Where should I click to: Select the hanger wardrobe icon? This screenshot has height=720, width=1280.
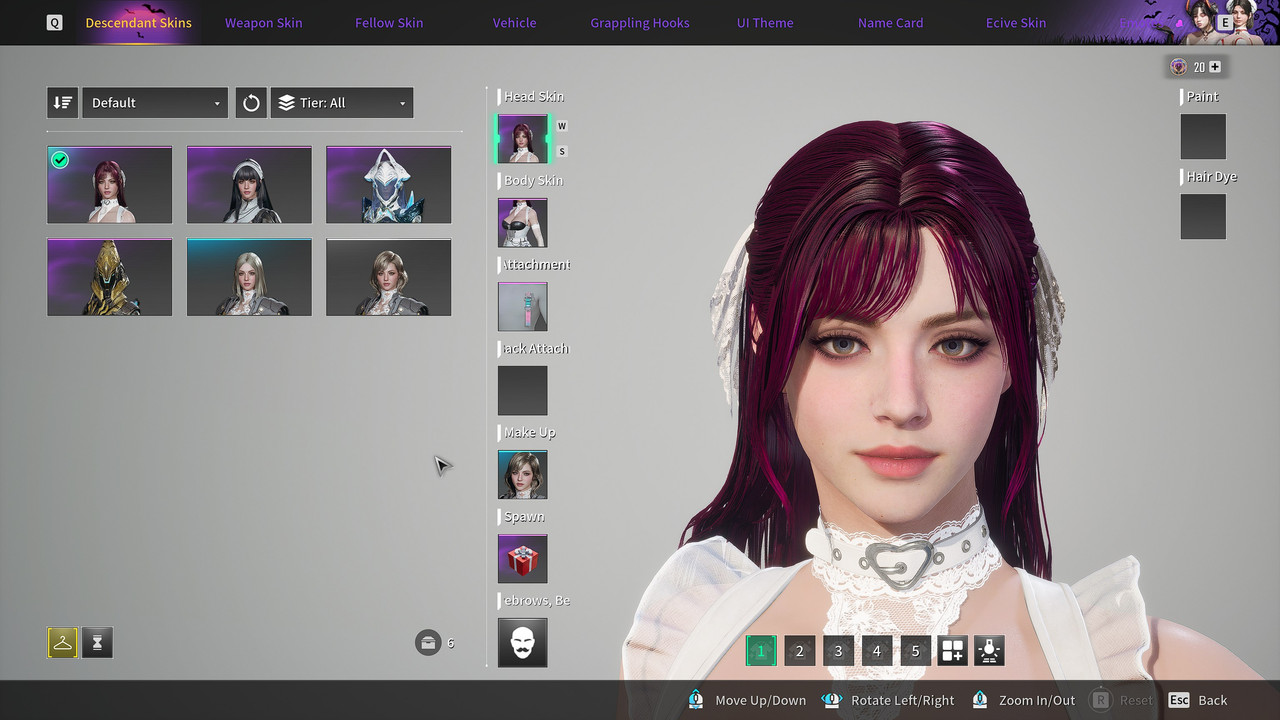pyautogui.click(x=62, y=643)
